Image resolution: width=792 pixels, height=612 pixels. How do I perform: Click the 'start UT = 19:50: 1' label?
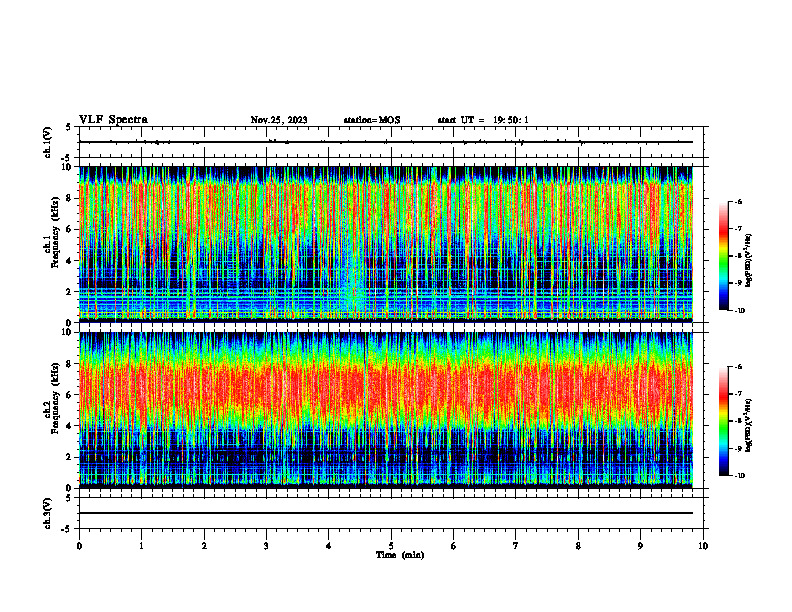pos(483,120)
